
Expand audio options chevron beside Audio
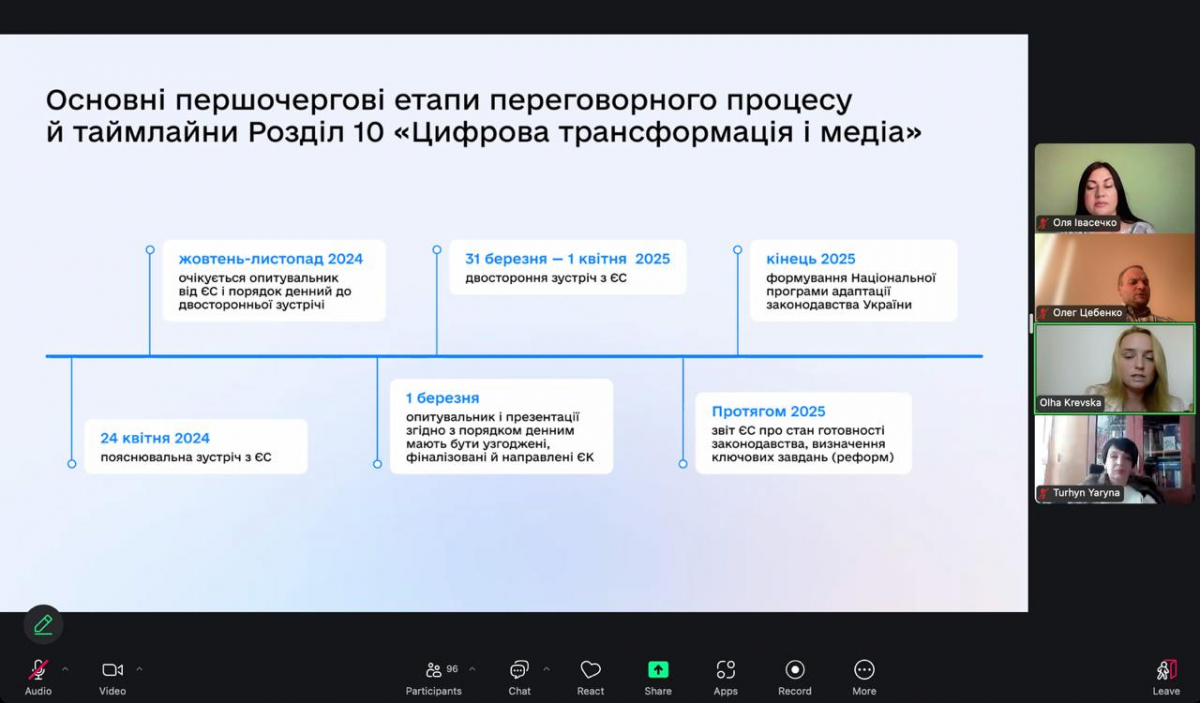click(x=66, y=669)
